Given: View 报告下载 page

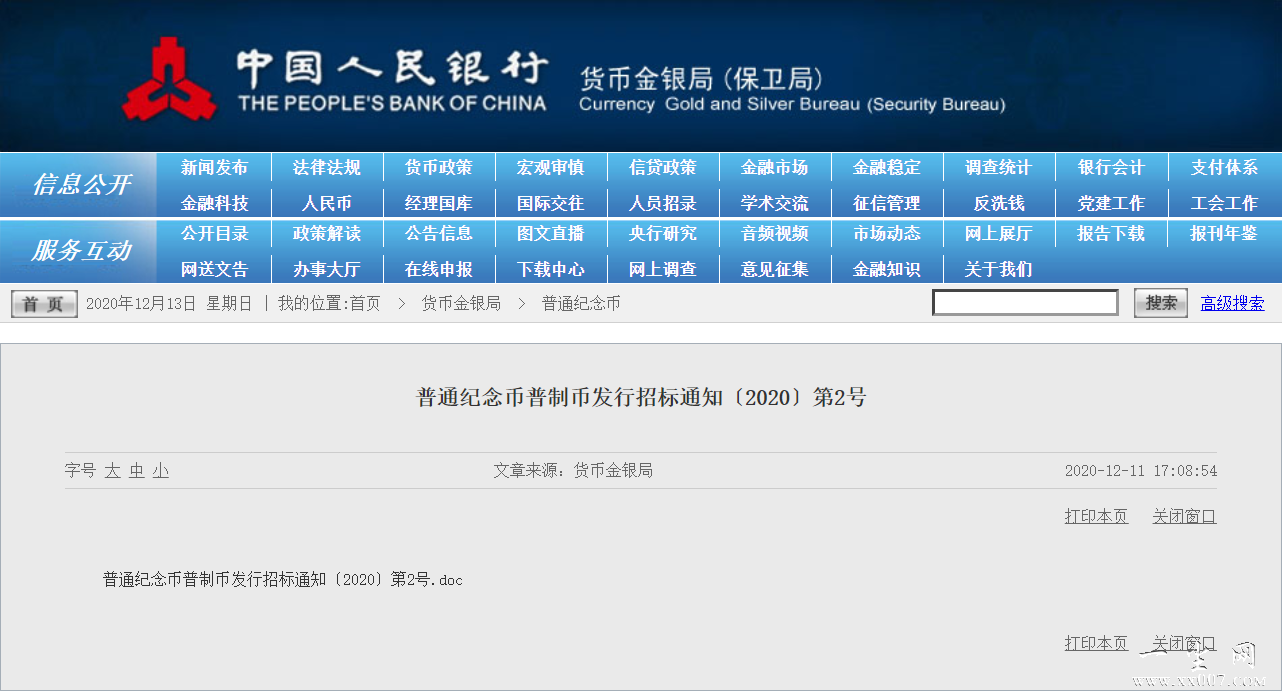Looking at the screenshot, I should point(1110,234).
